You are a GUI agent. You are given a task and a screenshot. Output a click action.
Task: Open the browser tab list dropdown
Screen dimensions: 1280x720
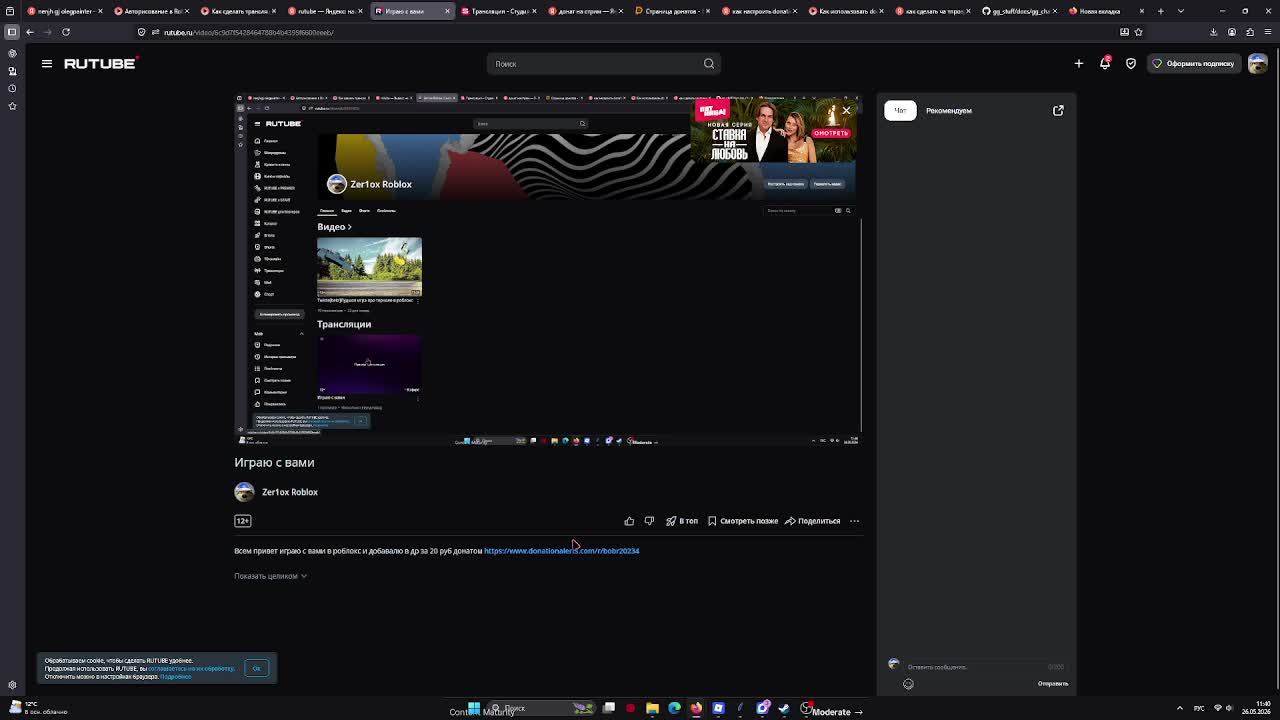click(x=1181, y=11)
